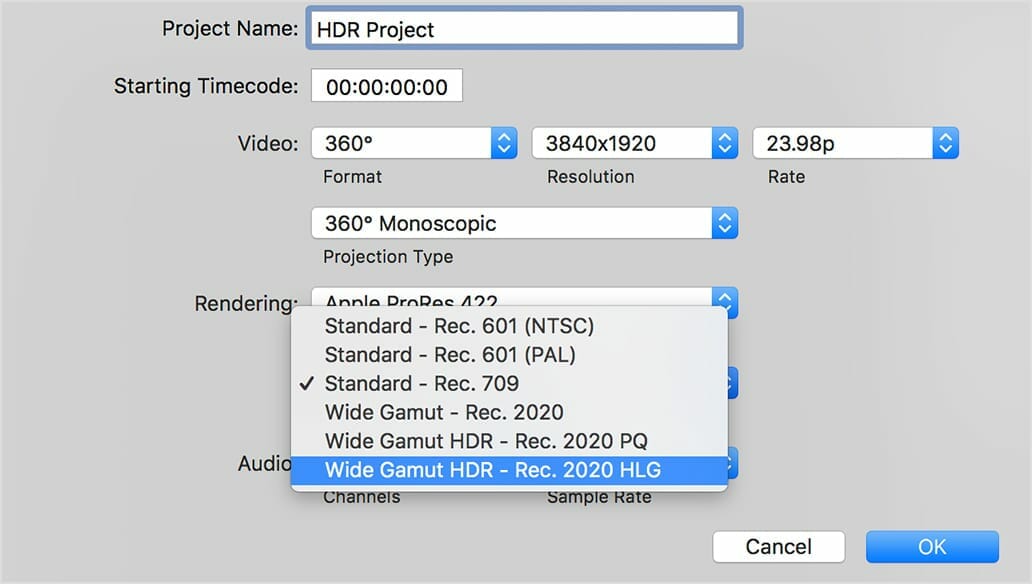The image size is (1032, 584).
Task: Select Standard - Rec. 709 option
Action: coord(509,384)
